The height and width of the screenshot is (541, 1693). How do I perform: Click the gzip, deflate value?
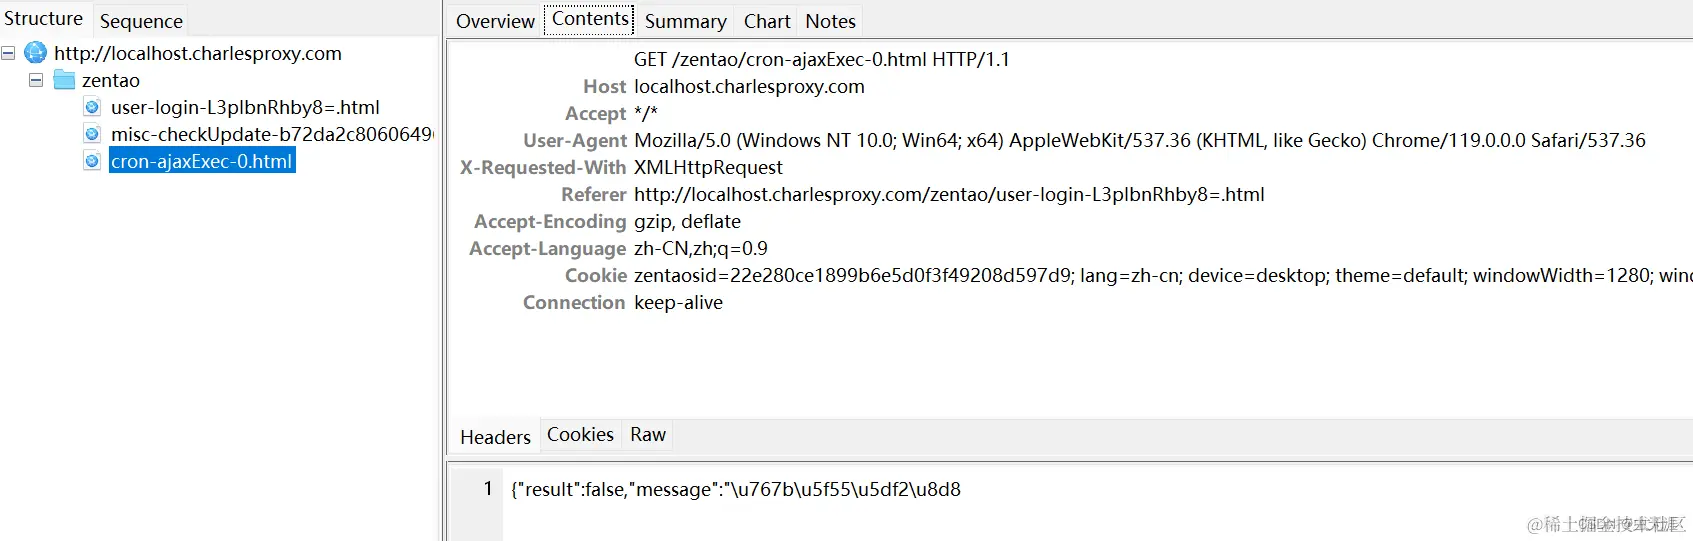click(x=687, y=221)
